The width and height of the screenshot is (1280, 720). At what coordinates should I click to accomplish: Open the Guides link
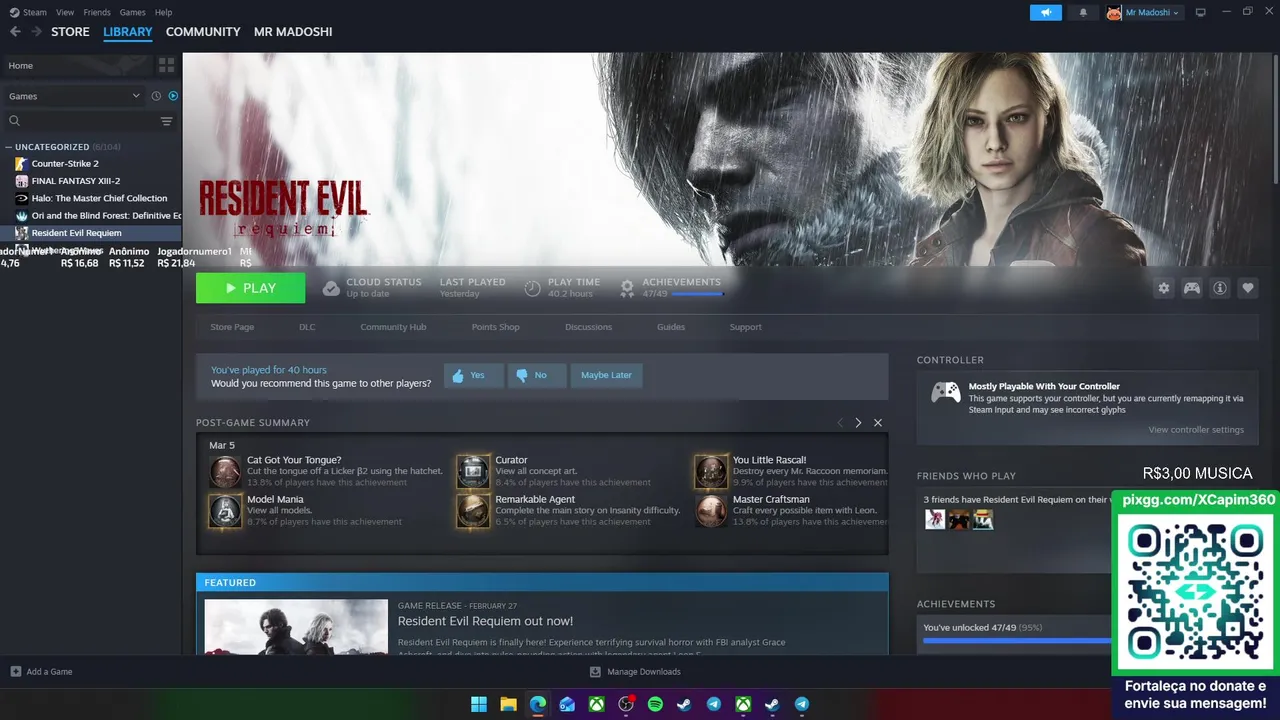pos(671,327)
